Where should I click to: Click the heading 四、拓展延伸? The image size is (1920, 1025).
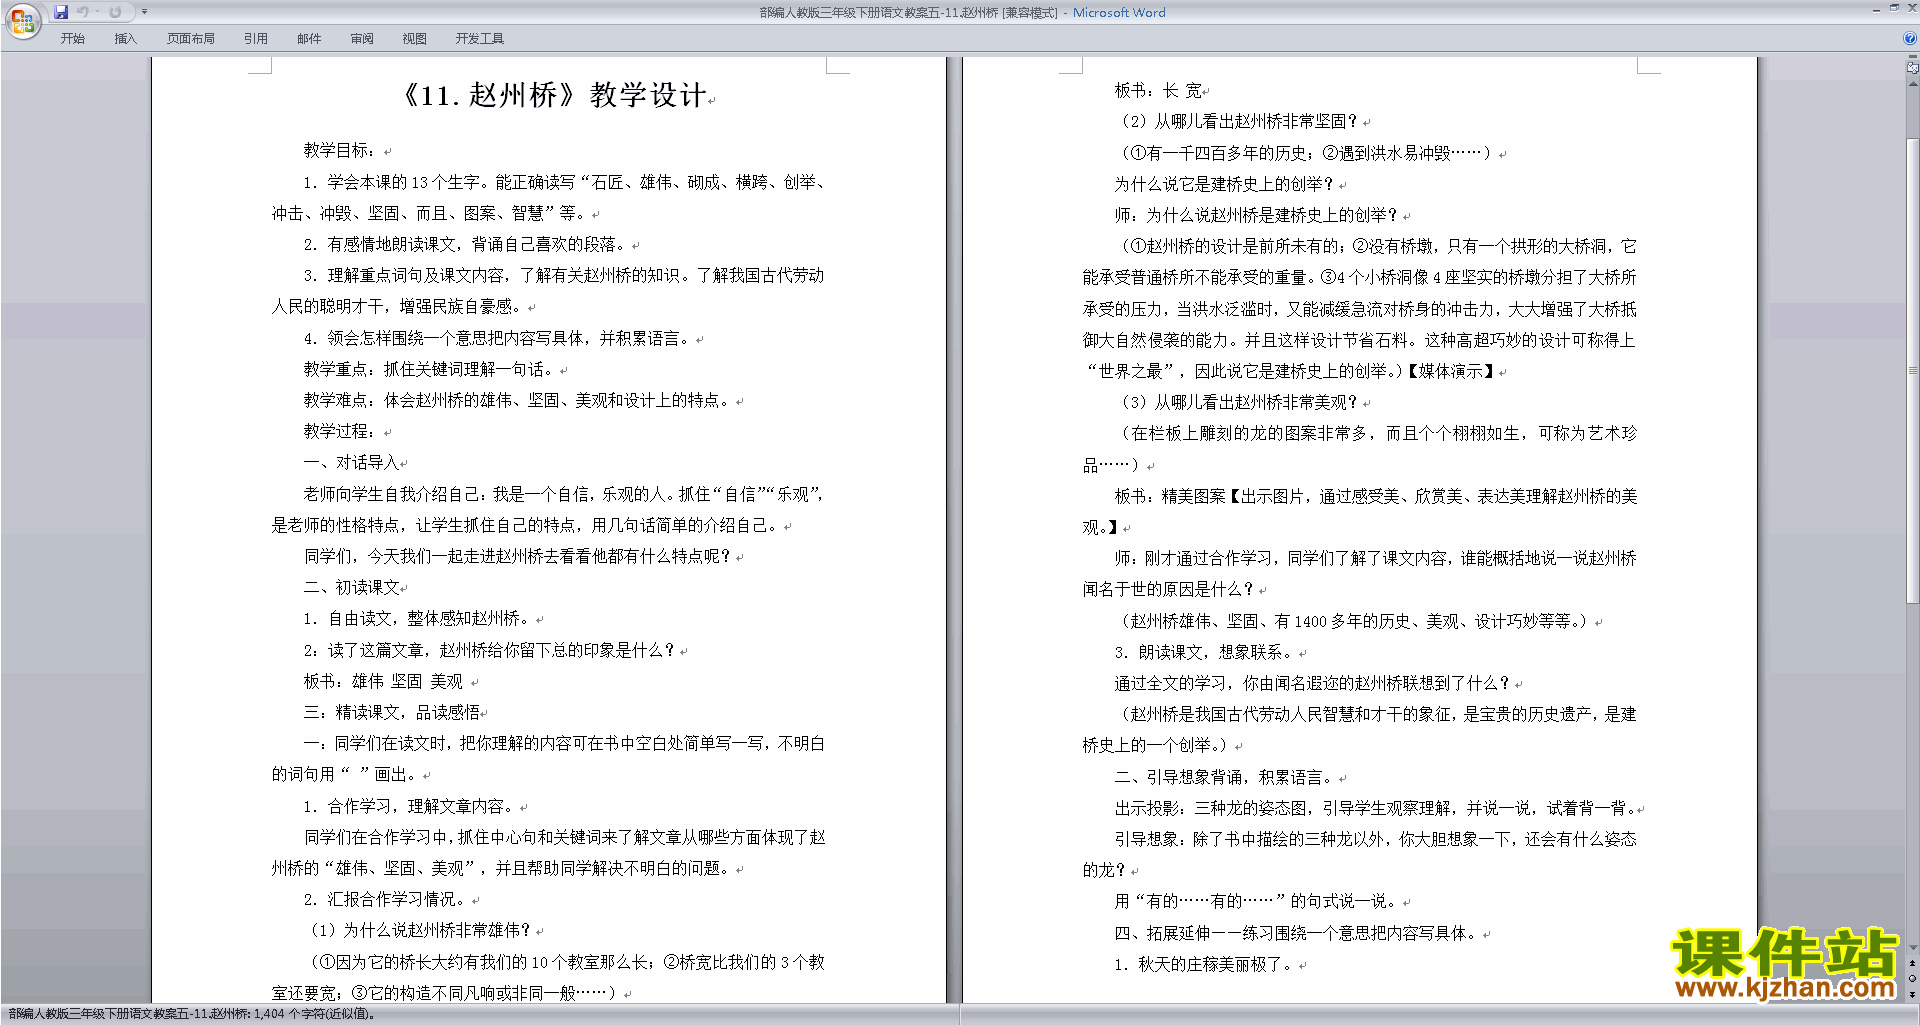point(1296,934)
